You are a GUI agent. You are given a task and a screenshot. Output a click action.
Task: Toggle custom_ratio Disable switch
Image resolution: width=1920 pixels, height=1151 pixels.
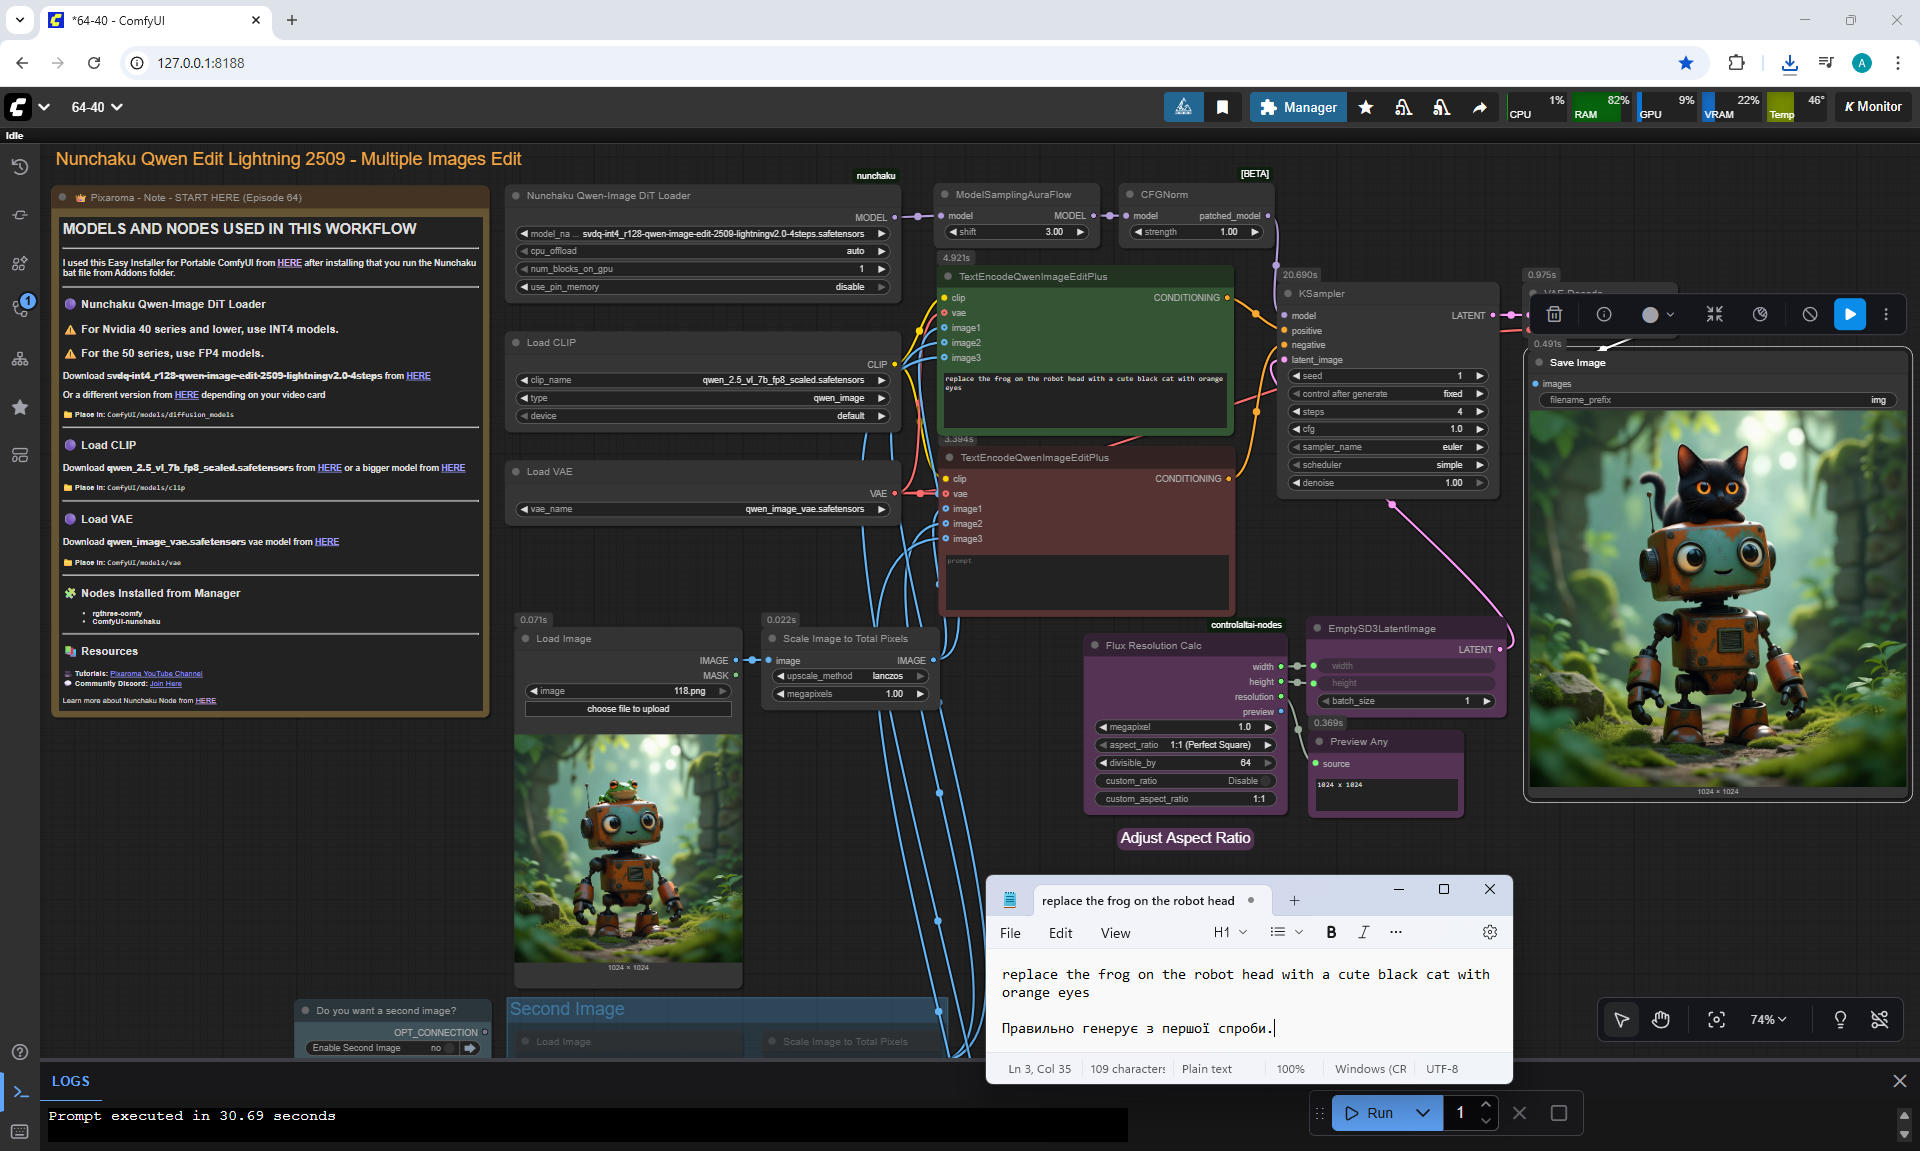[1267, 781]
